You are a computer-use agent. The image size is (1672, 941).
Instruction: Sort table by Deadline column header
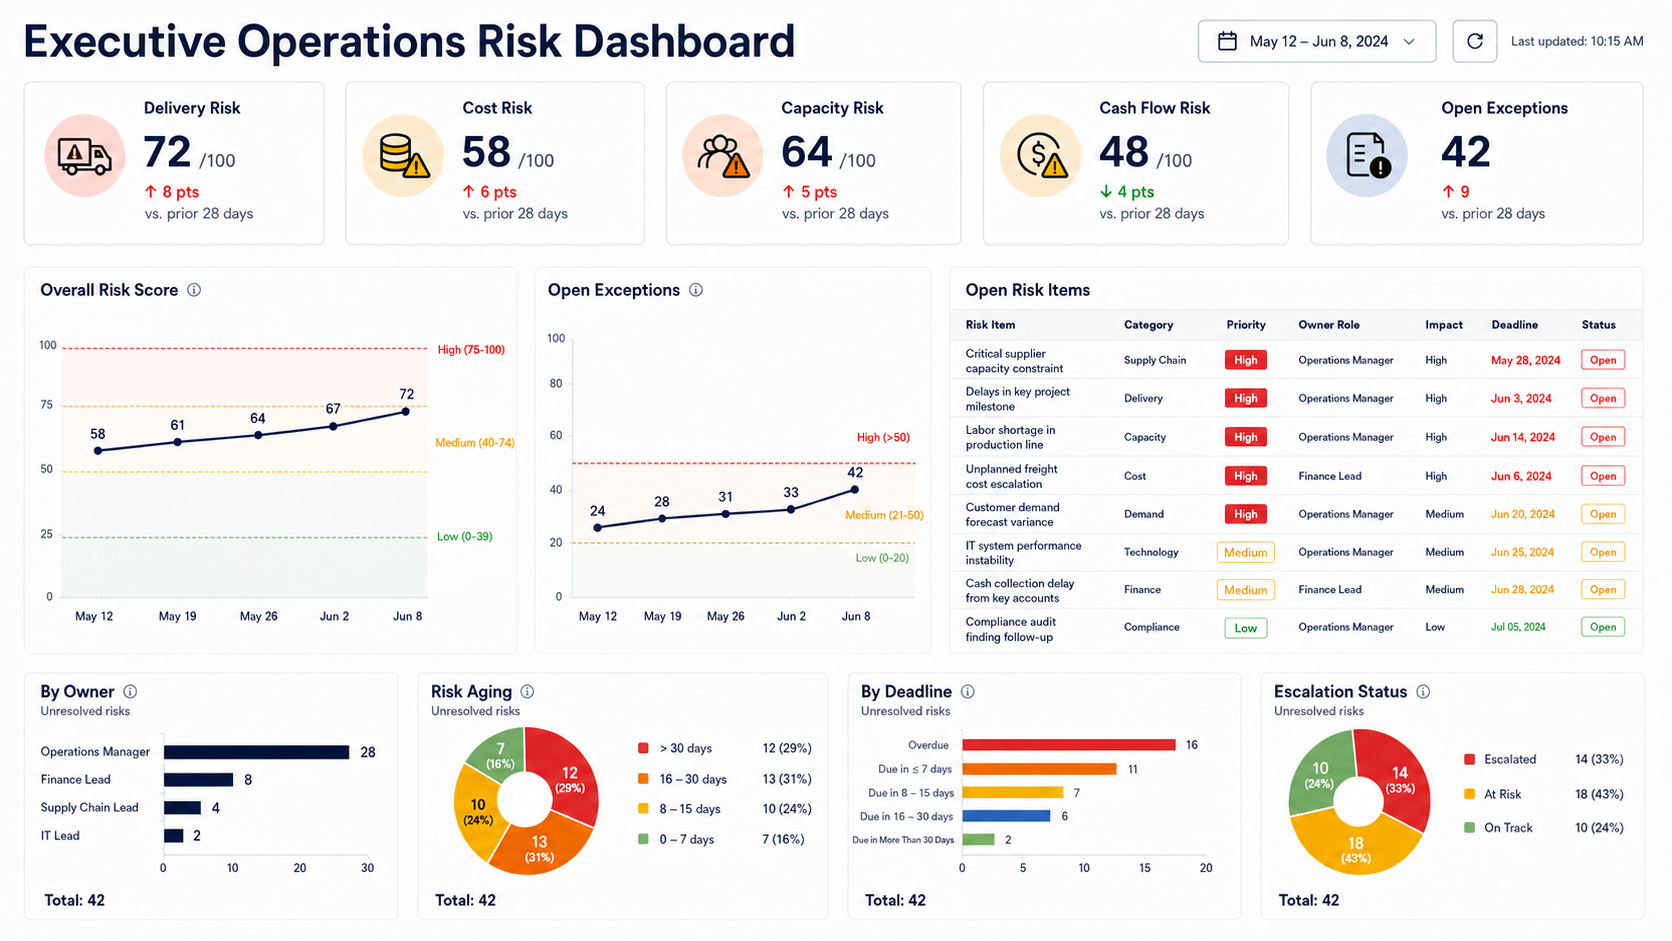[1514, 325]
